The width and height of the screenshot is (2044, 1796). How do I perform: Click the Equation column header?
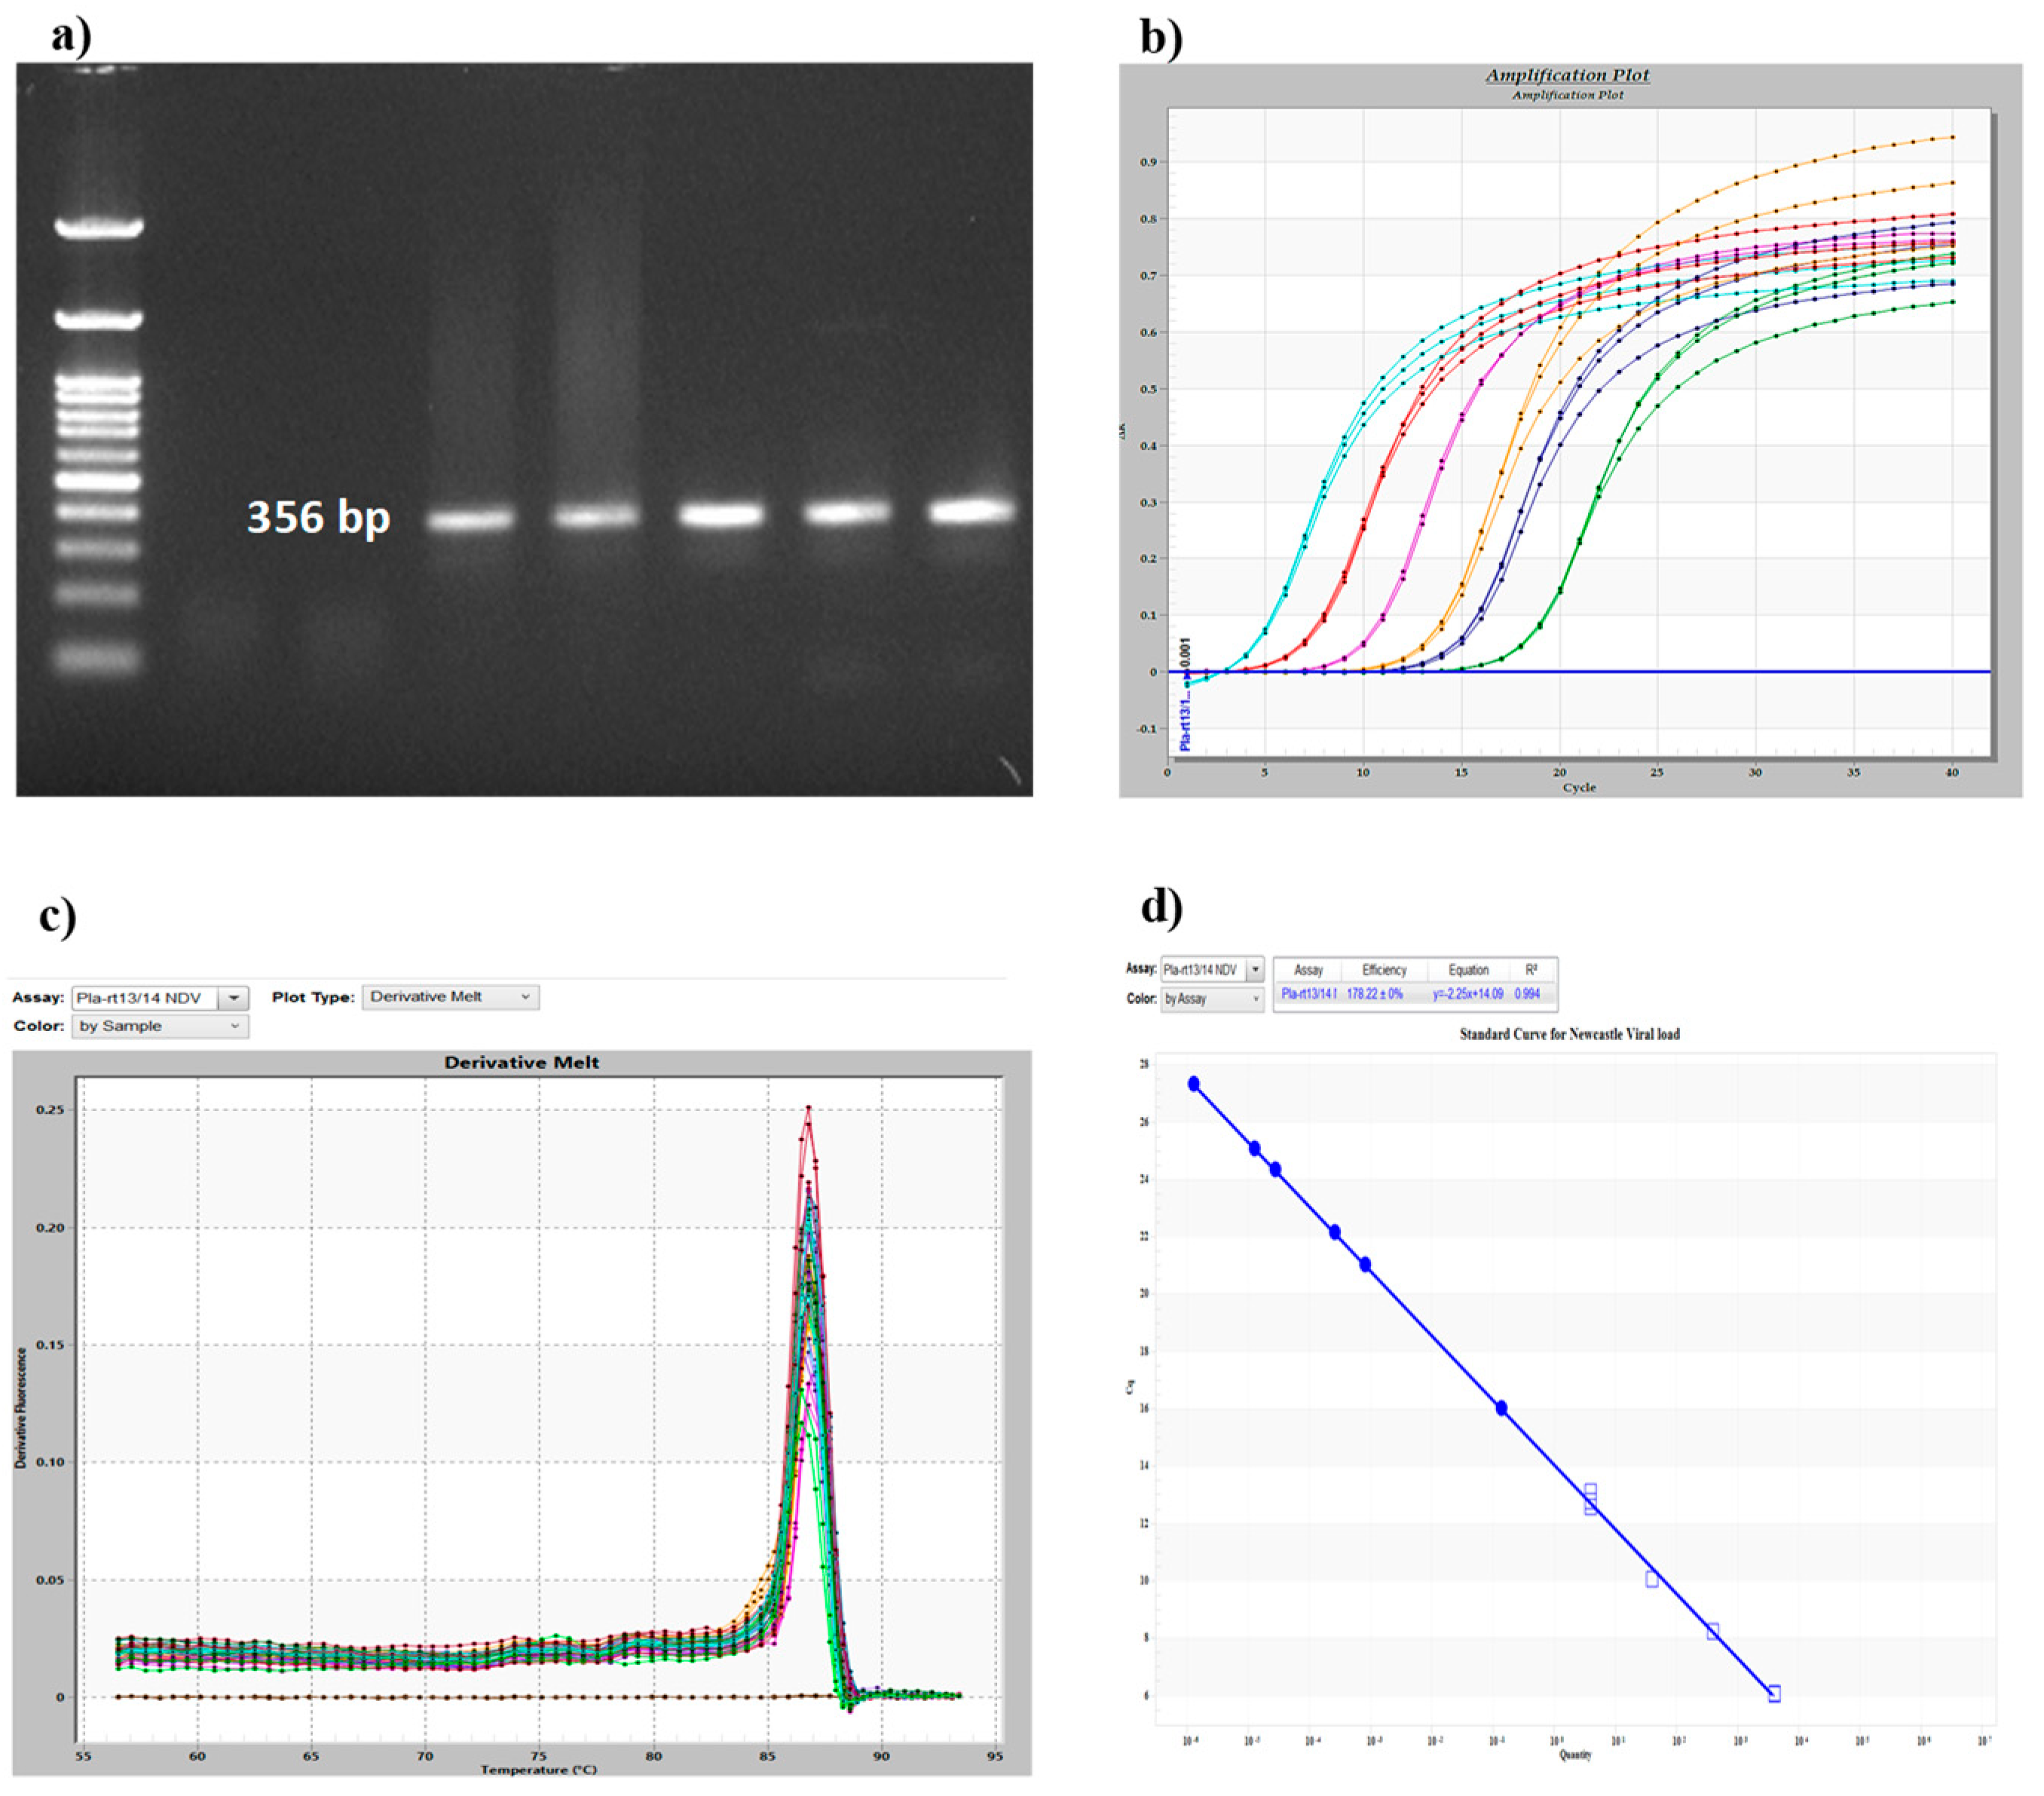pyautogui.click(x=1468, y=970)
